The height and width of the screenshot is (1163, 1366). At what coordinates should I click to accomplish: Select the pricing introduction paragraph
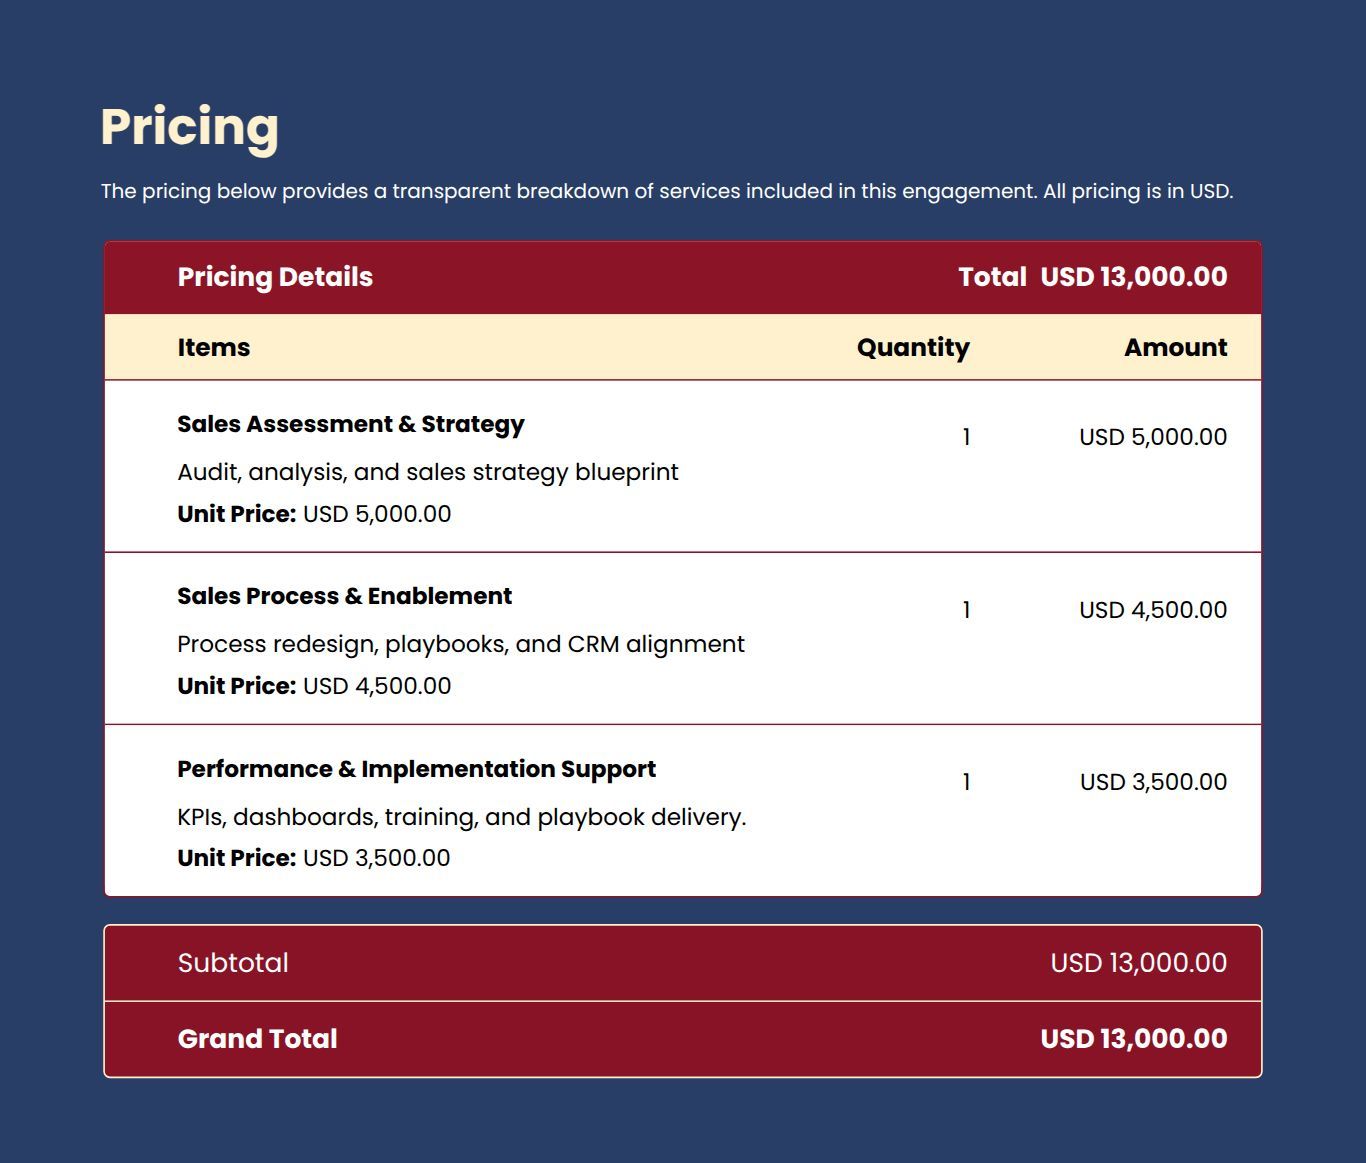click(666, 191)
